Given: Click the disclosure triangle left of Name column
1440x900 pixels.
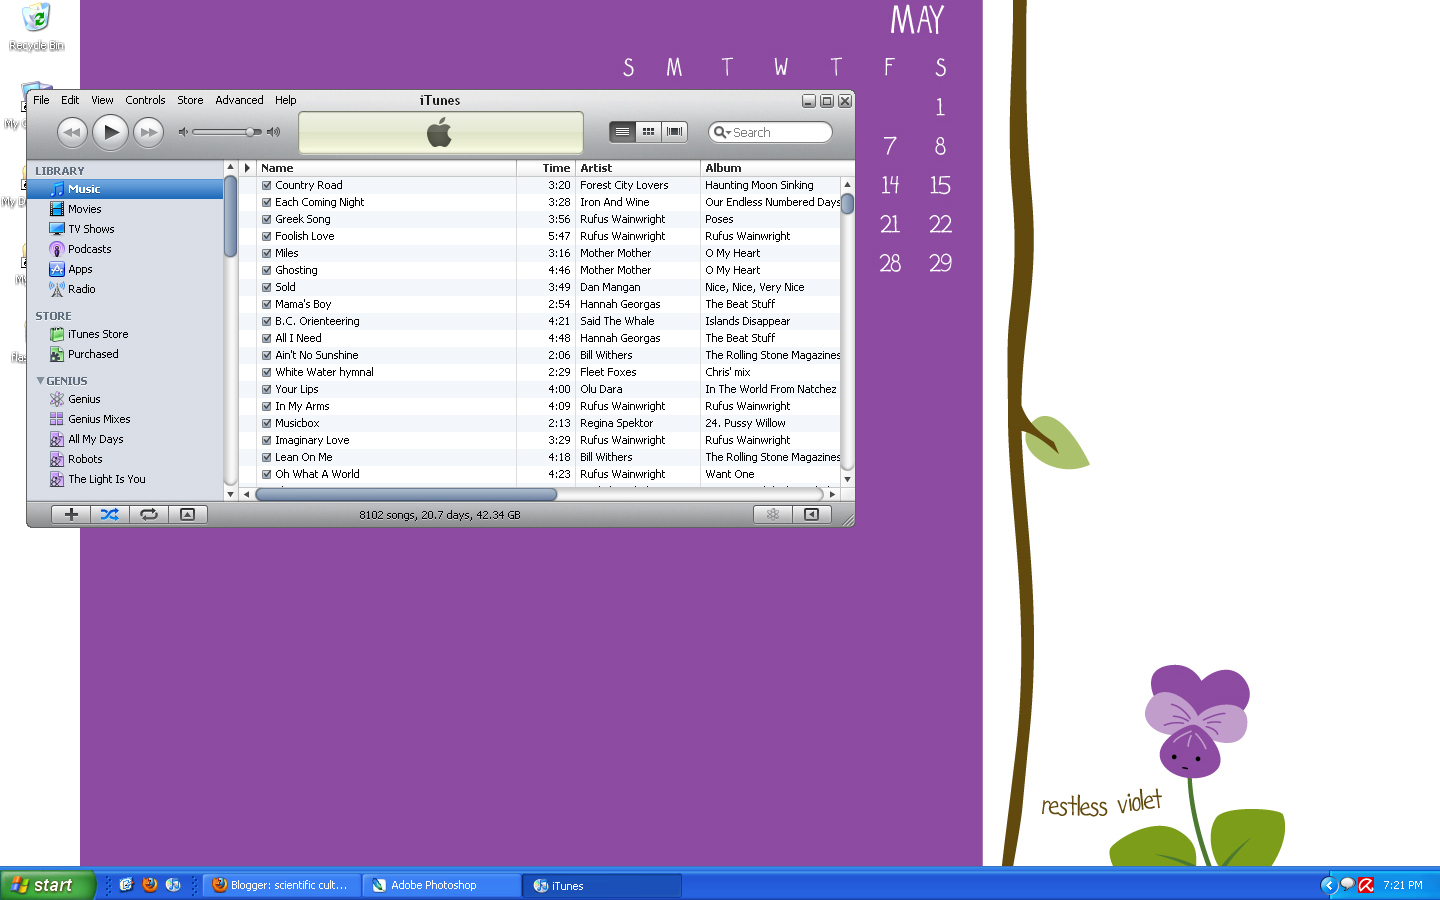Looking at the screenshot, I should [x=247, y=168].
